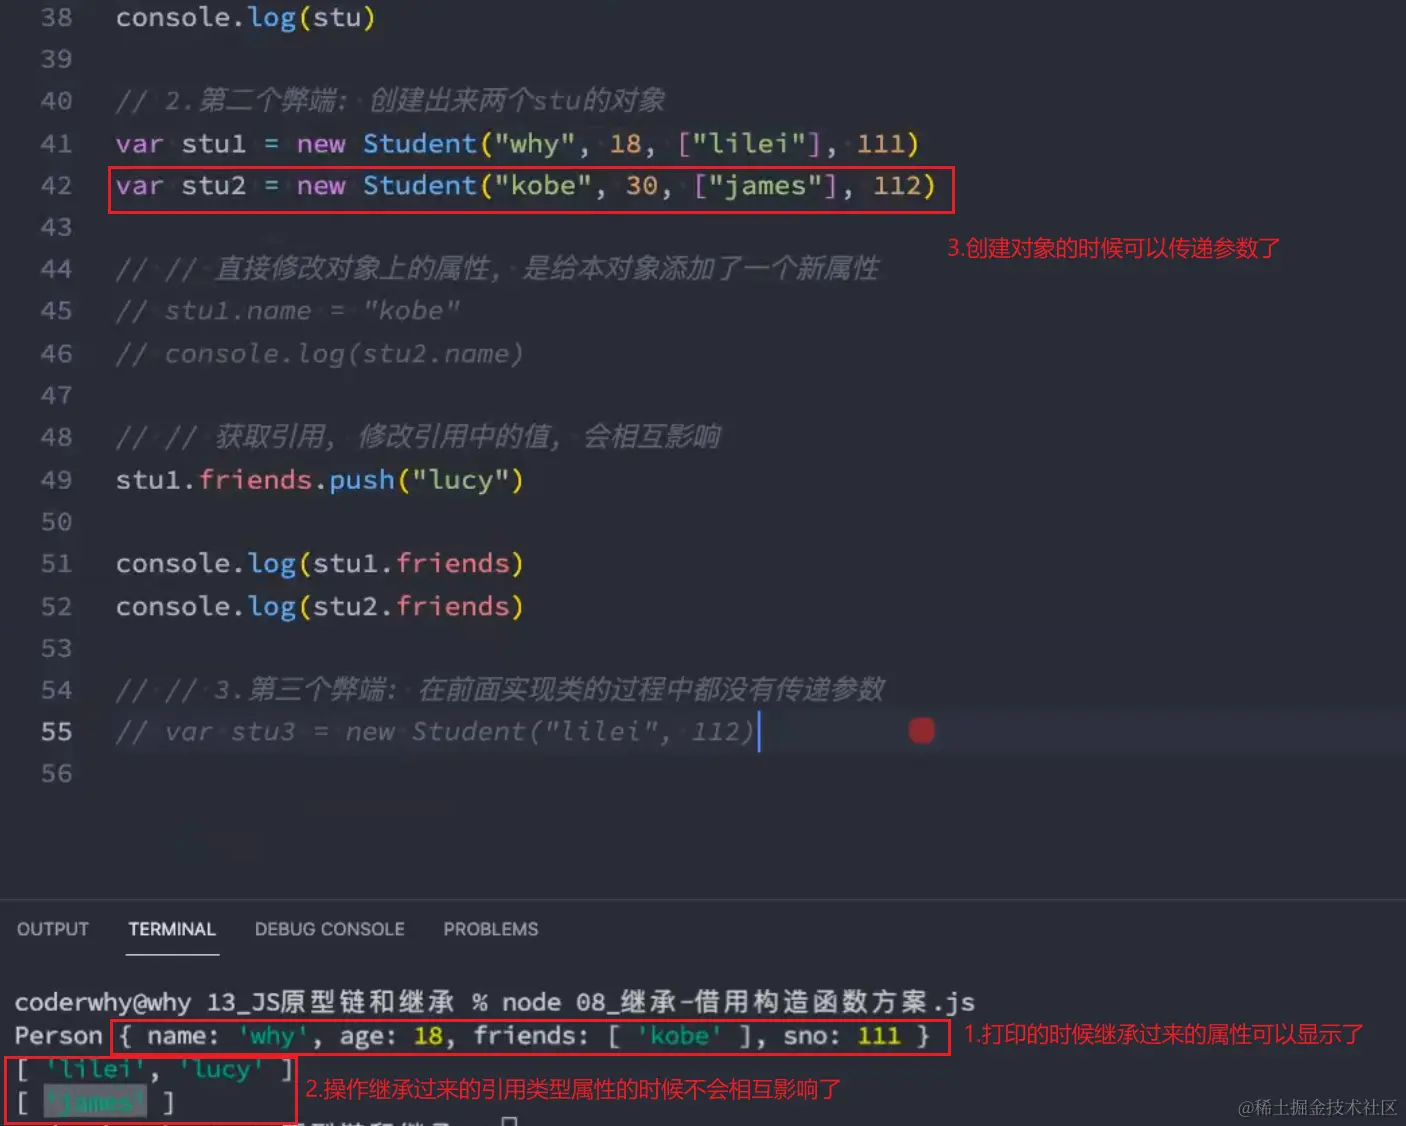
Task: Click the comment on line 54
Action: 500,690
